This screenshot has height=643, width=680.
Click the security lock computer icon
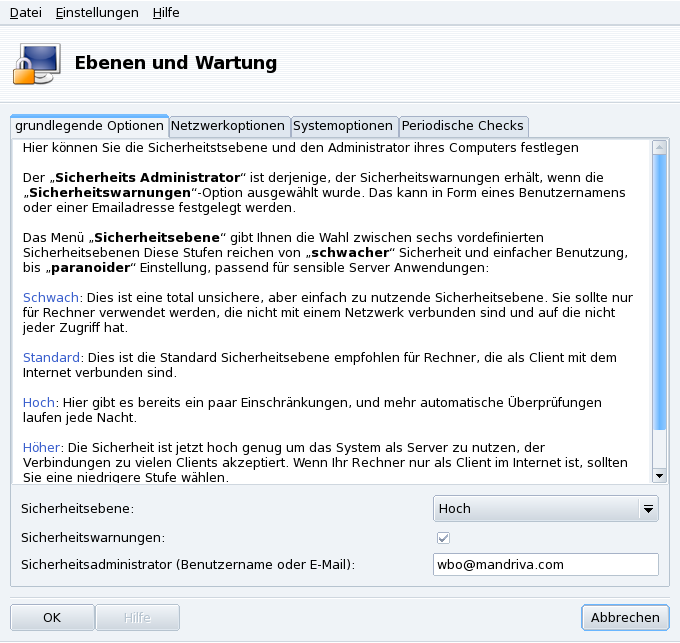pos(36,62)
